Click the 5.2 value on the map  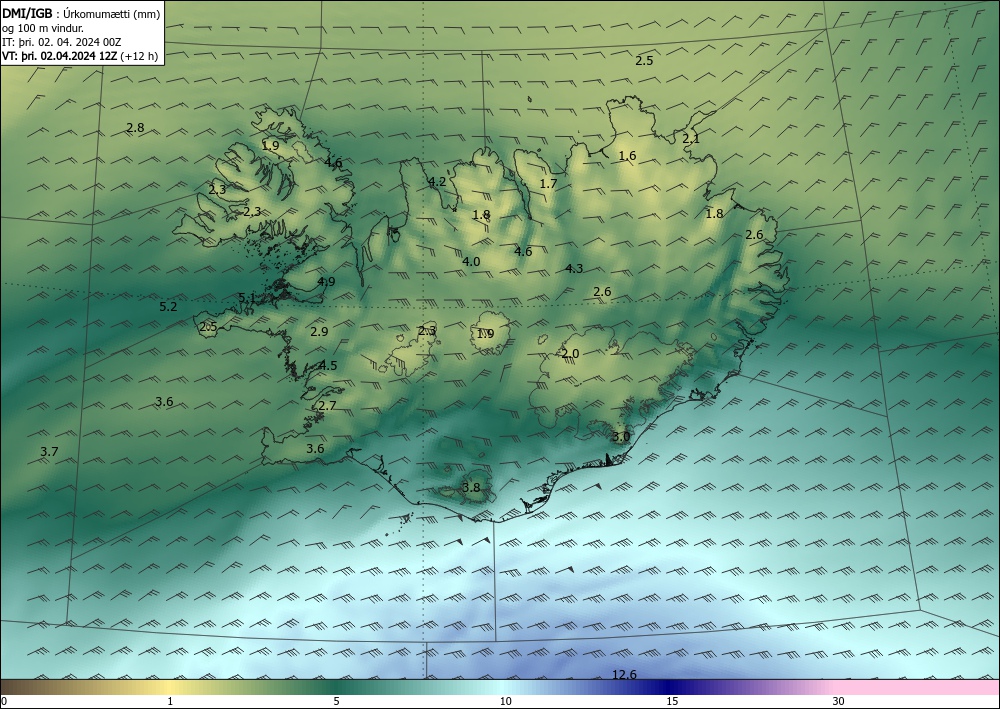168,307
